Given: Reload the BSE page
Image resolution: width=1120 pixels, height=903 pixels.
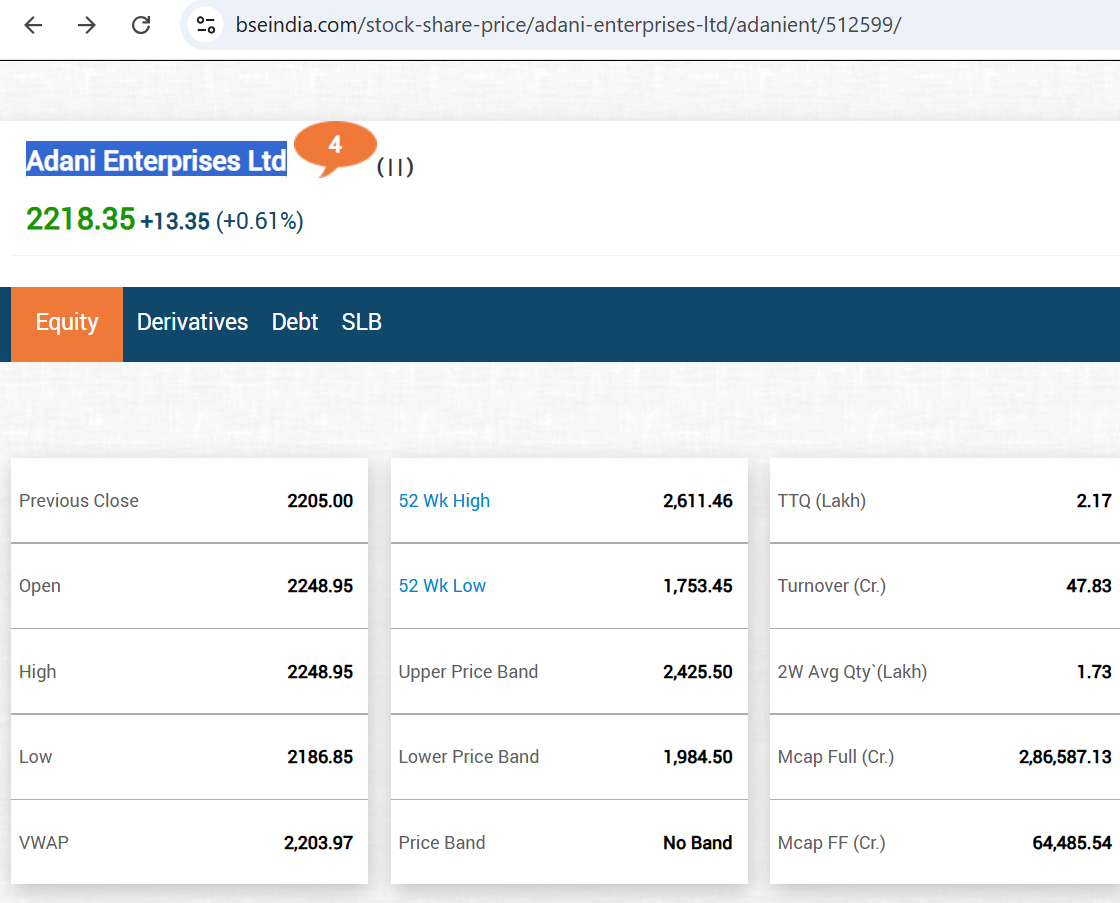Looking at the screenshot, I should click(141, 26).
